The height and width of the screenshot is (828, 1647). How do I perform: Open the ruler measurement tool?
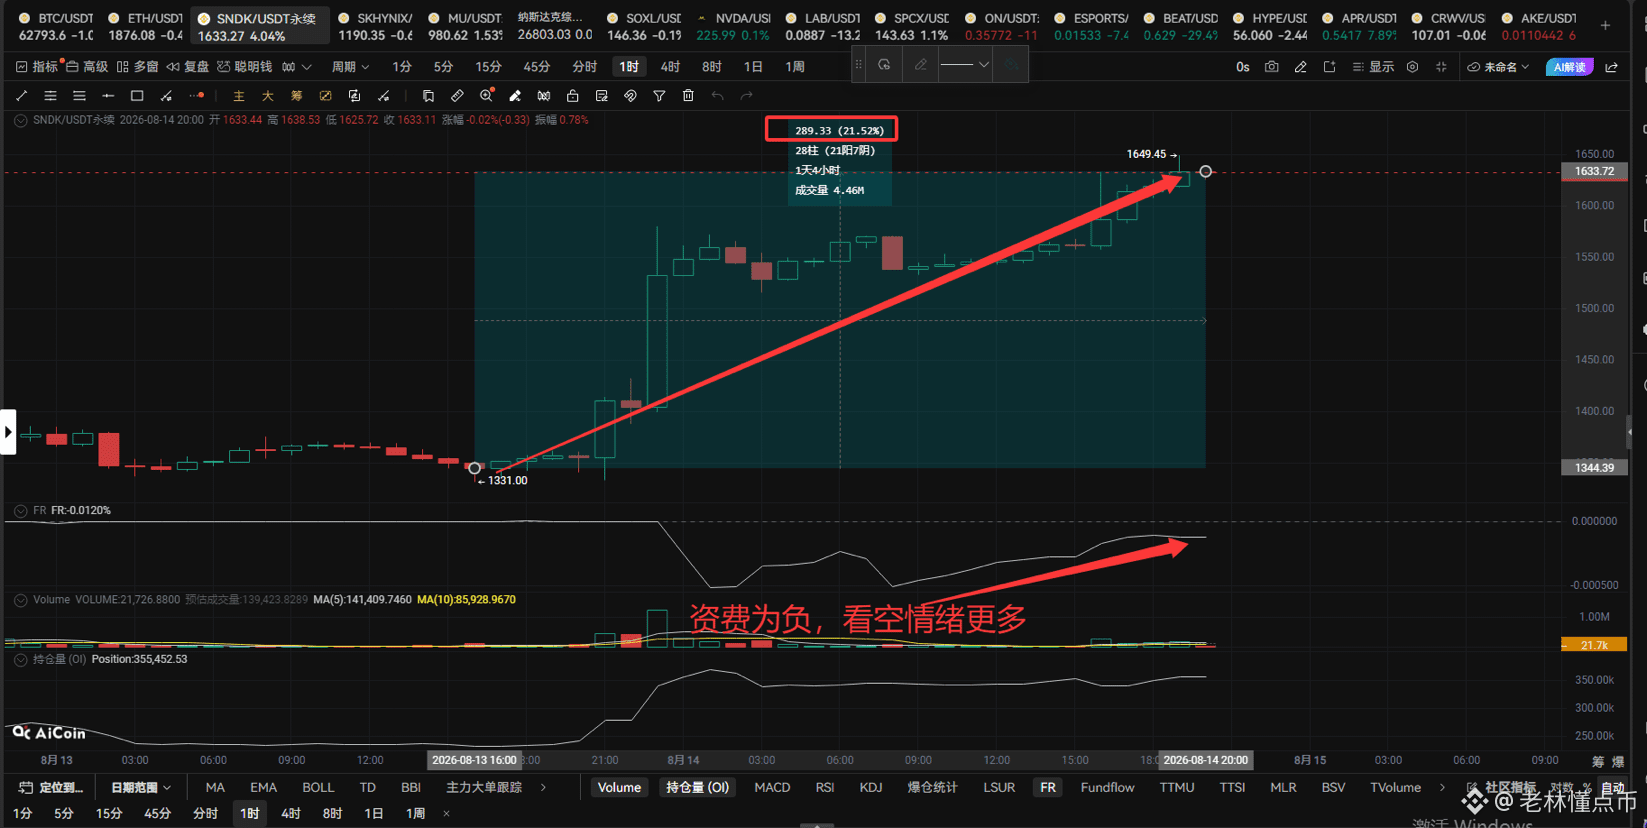tap(457, 96)
